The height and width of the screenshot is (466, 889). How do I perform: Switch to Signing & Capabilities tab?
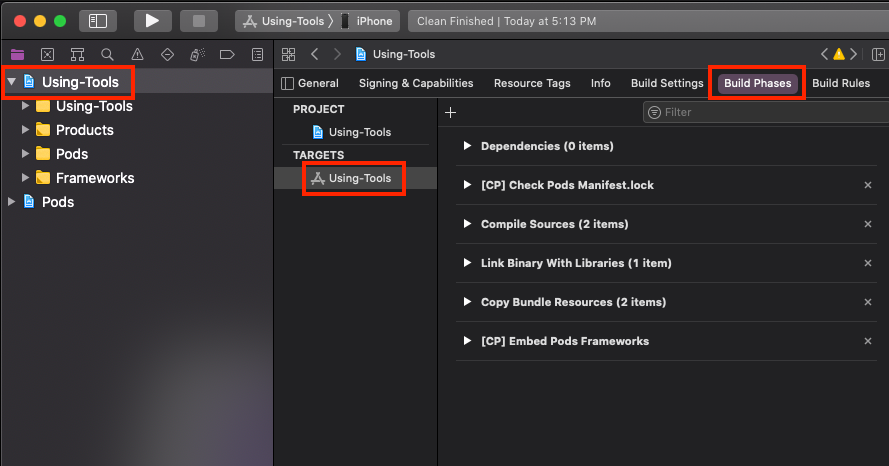(416, 83)
